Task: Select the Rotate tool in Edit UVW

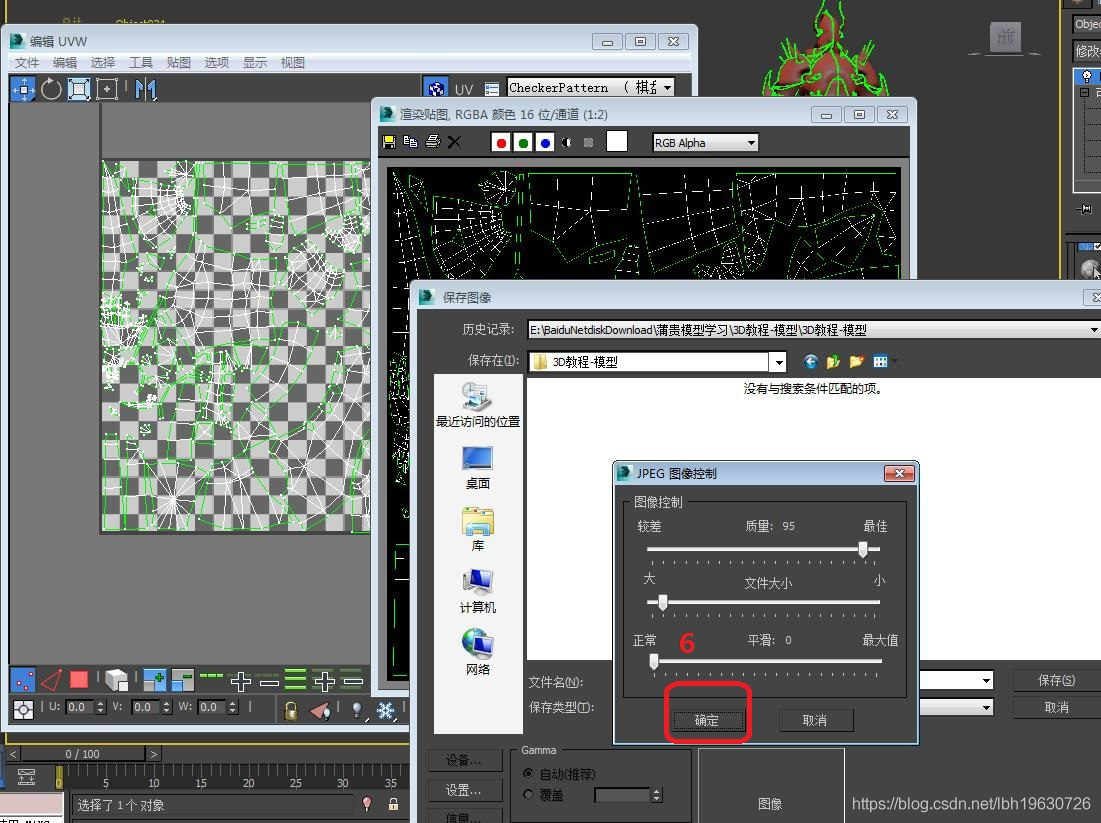Action: pyautogui.click(x=51, y=89)
